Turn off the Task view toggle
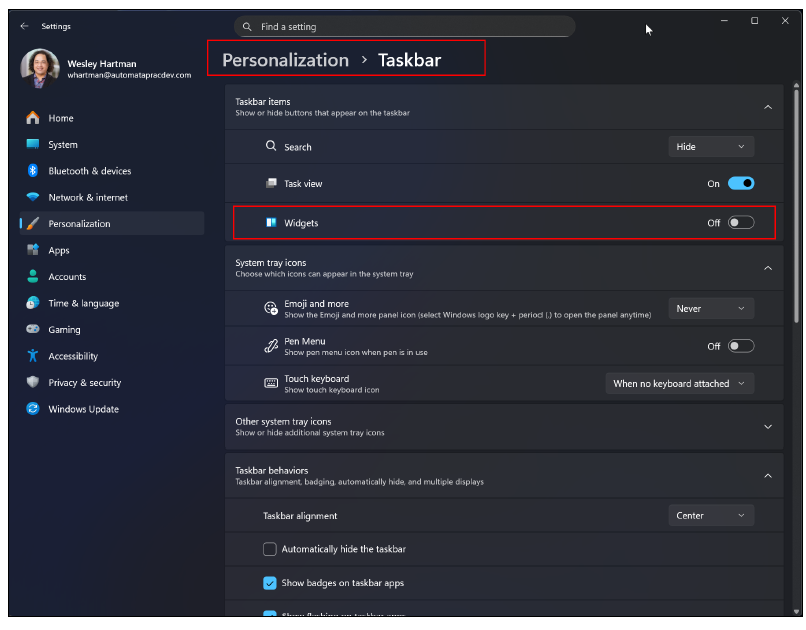 pos(741,184)
